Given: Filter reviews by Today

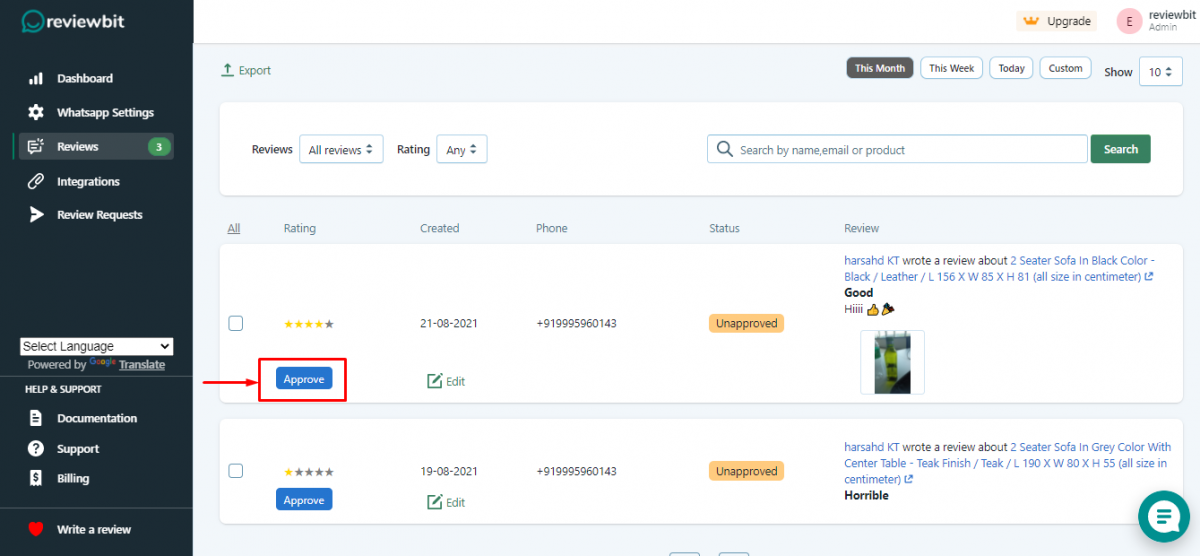Looking at the screenshot, I should pyautogui.click(x=1011, y=68).
